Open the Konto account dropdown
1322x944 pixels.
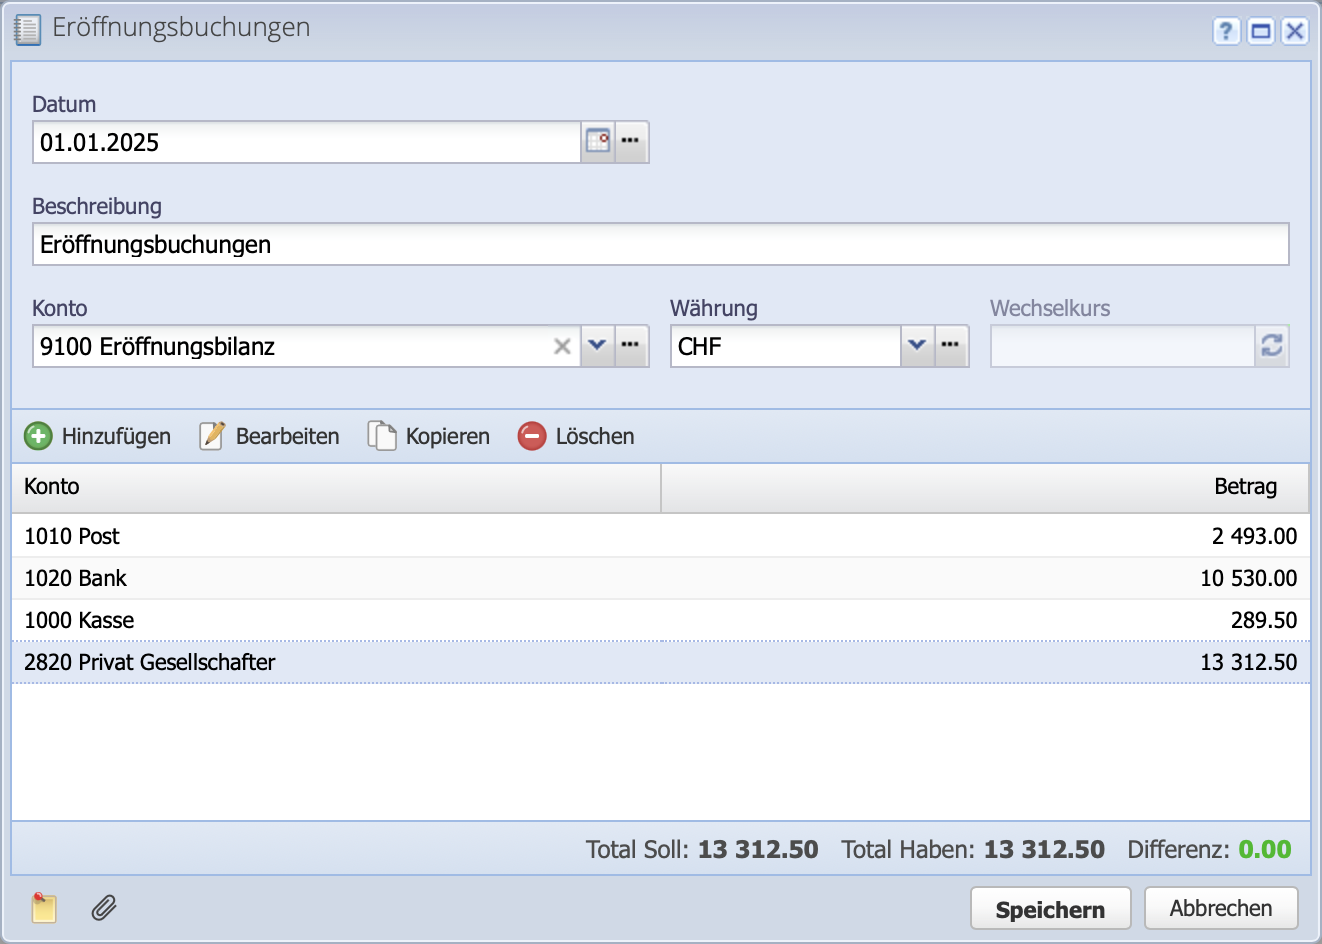click(x=597, y=346)
